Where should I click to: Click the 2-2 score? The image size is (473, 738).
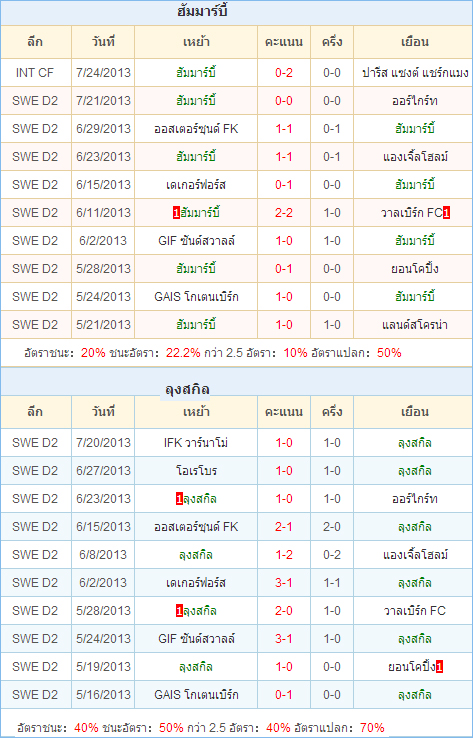point(284,213)
